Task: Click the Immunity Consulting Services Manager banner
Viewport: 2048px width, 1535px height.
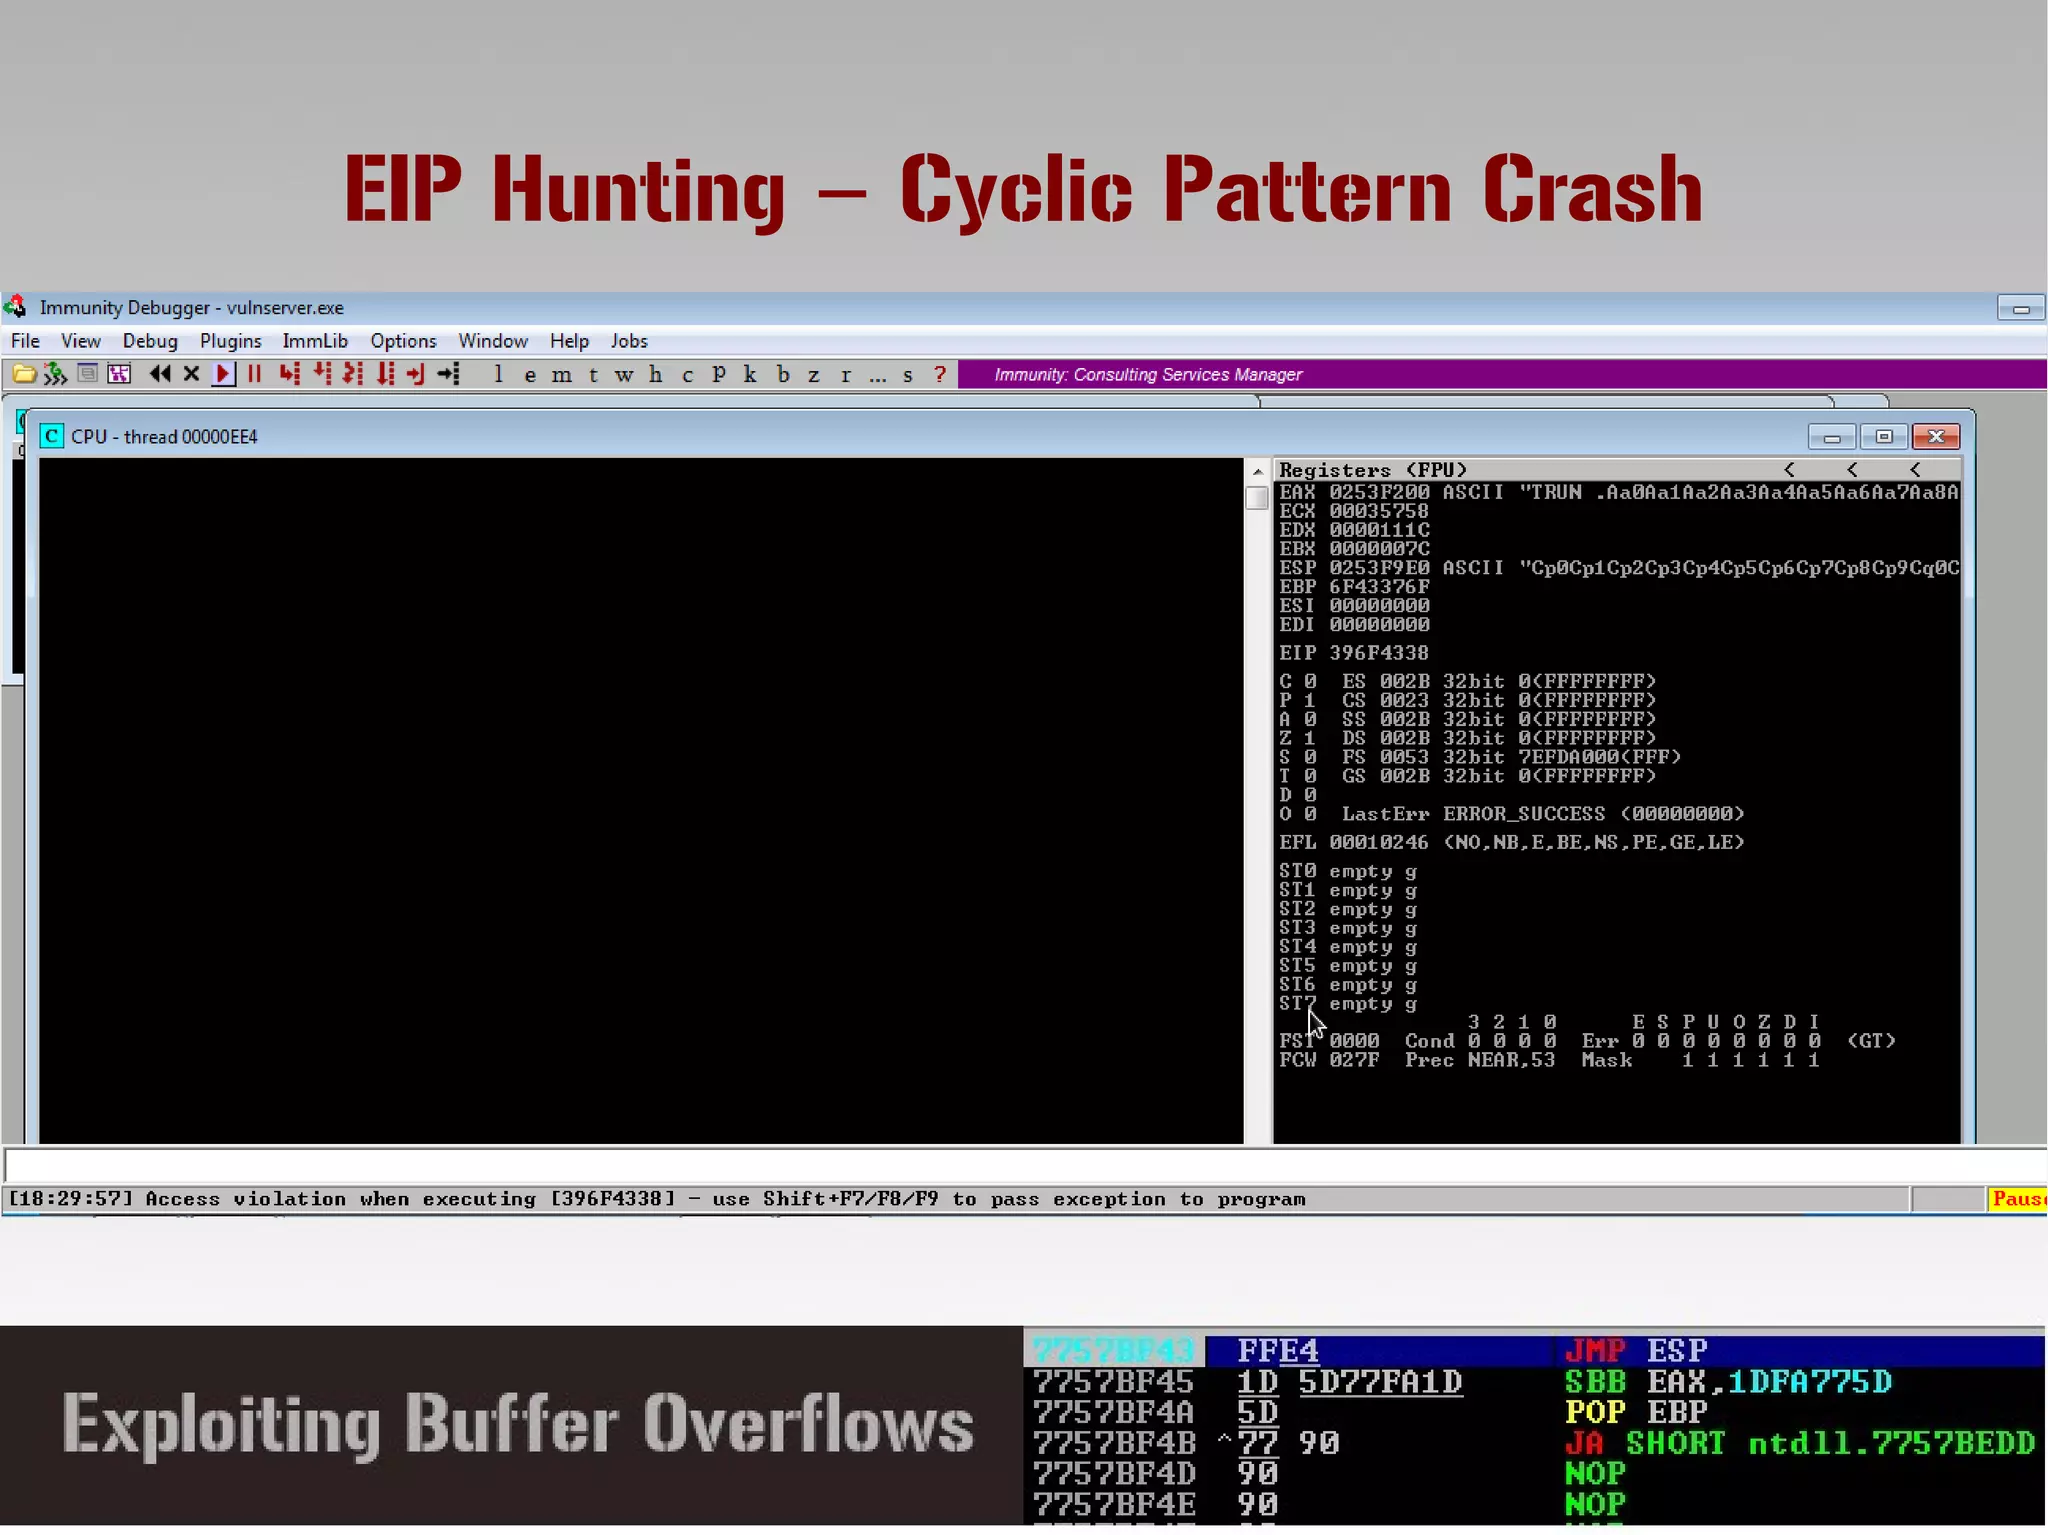Action: click(x=1502, y=375)
